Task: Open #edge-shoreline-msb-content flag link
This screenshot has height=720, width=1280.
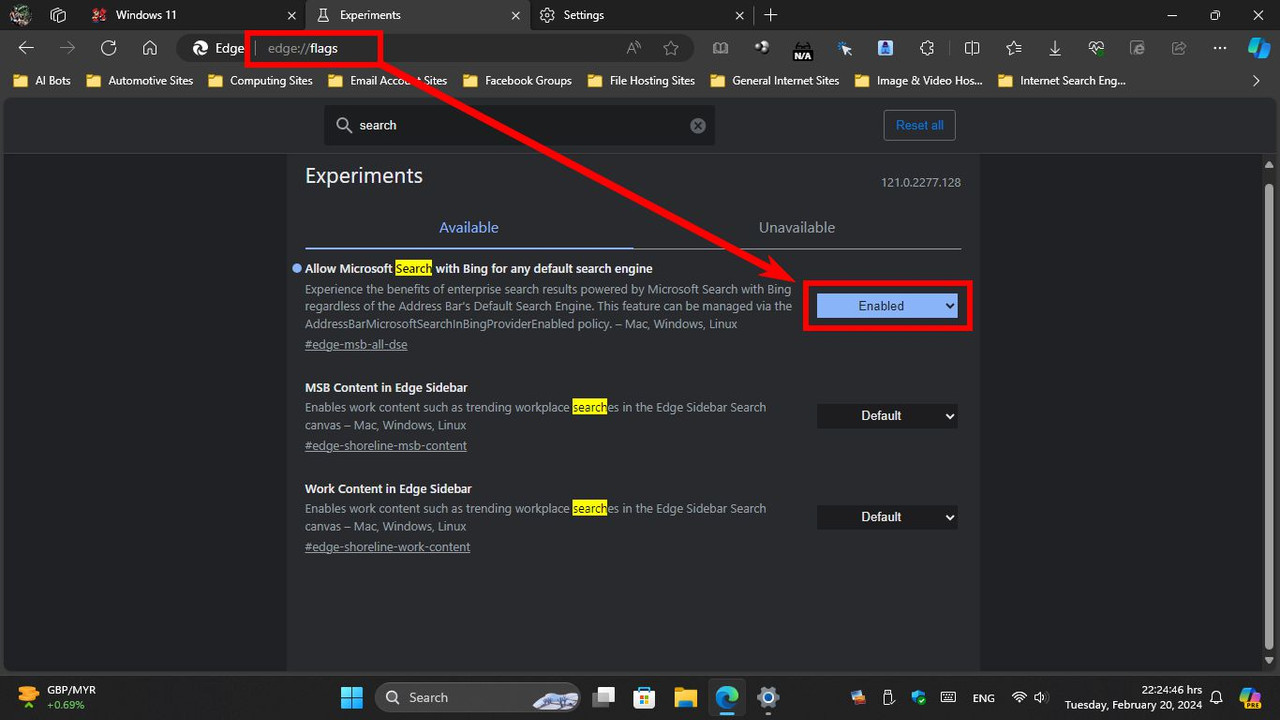Action: tap(386, 445)
